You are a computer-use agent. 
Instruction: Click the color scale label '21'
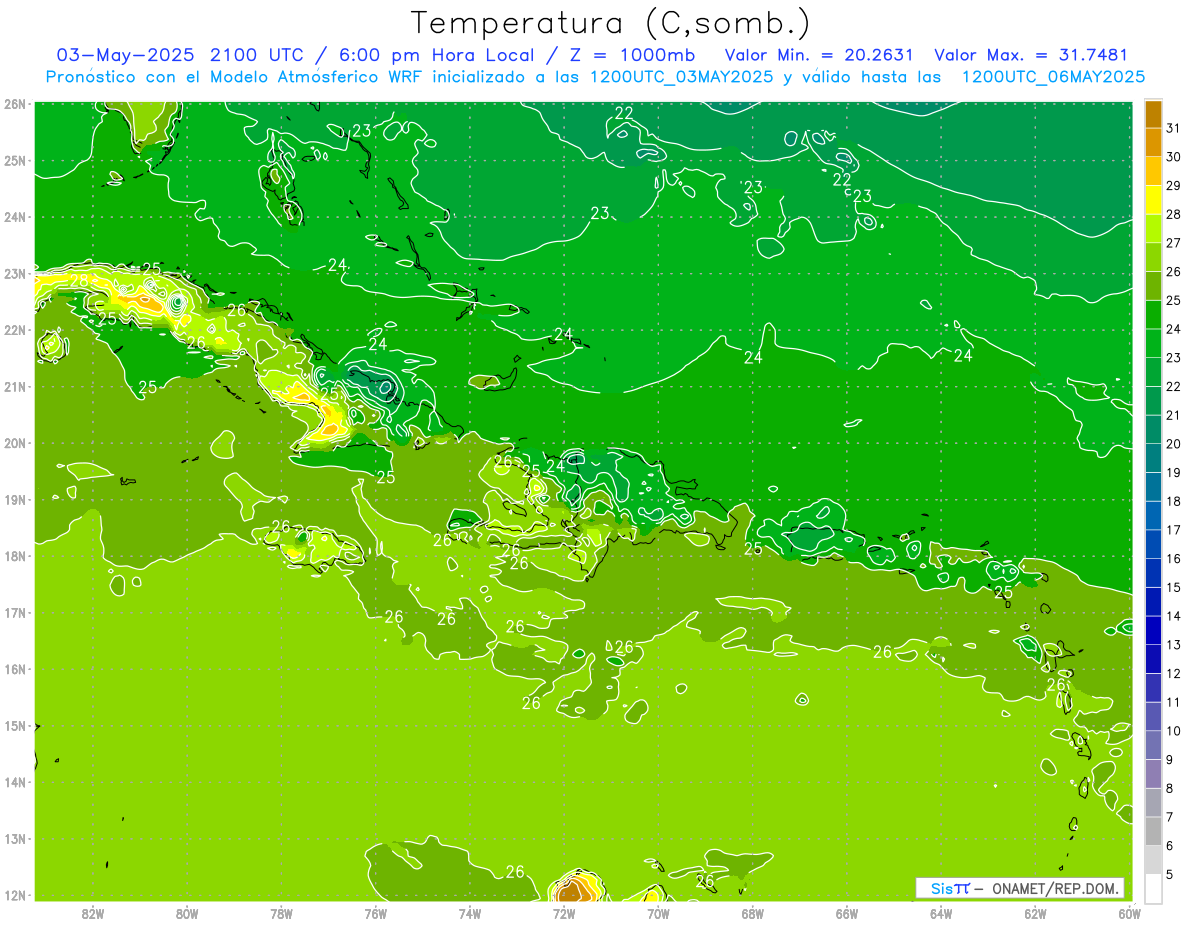click(x=1173, y=415)
